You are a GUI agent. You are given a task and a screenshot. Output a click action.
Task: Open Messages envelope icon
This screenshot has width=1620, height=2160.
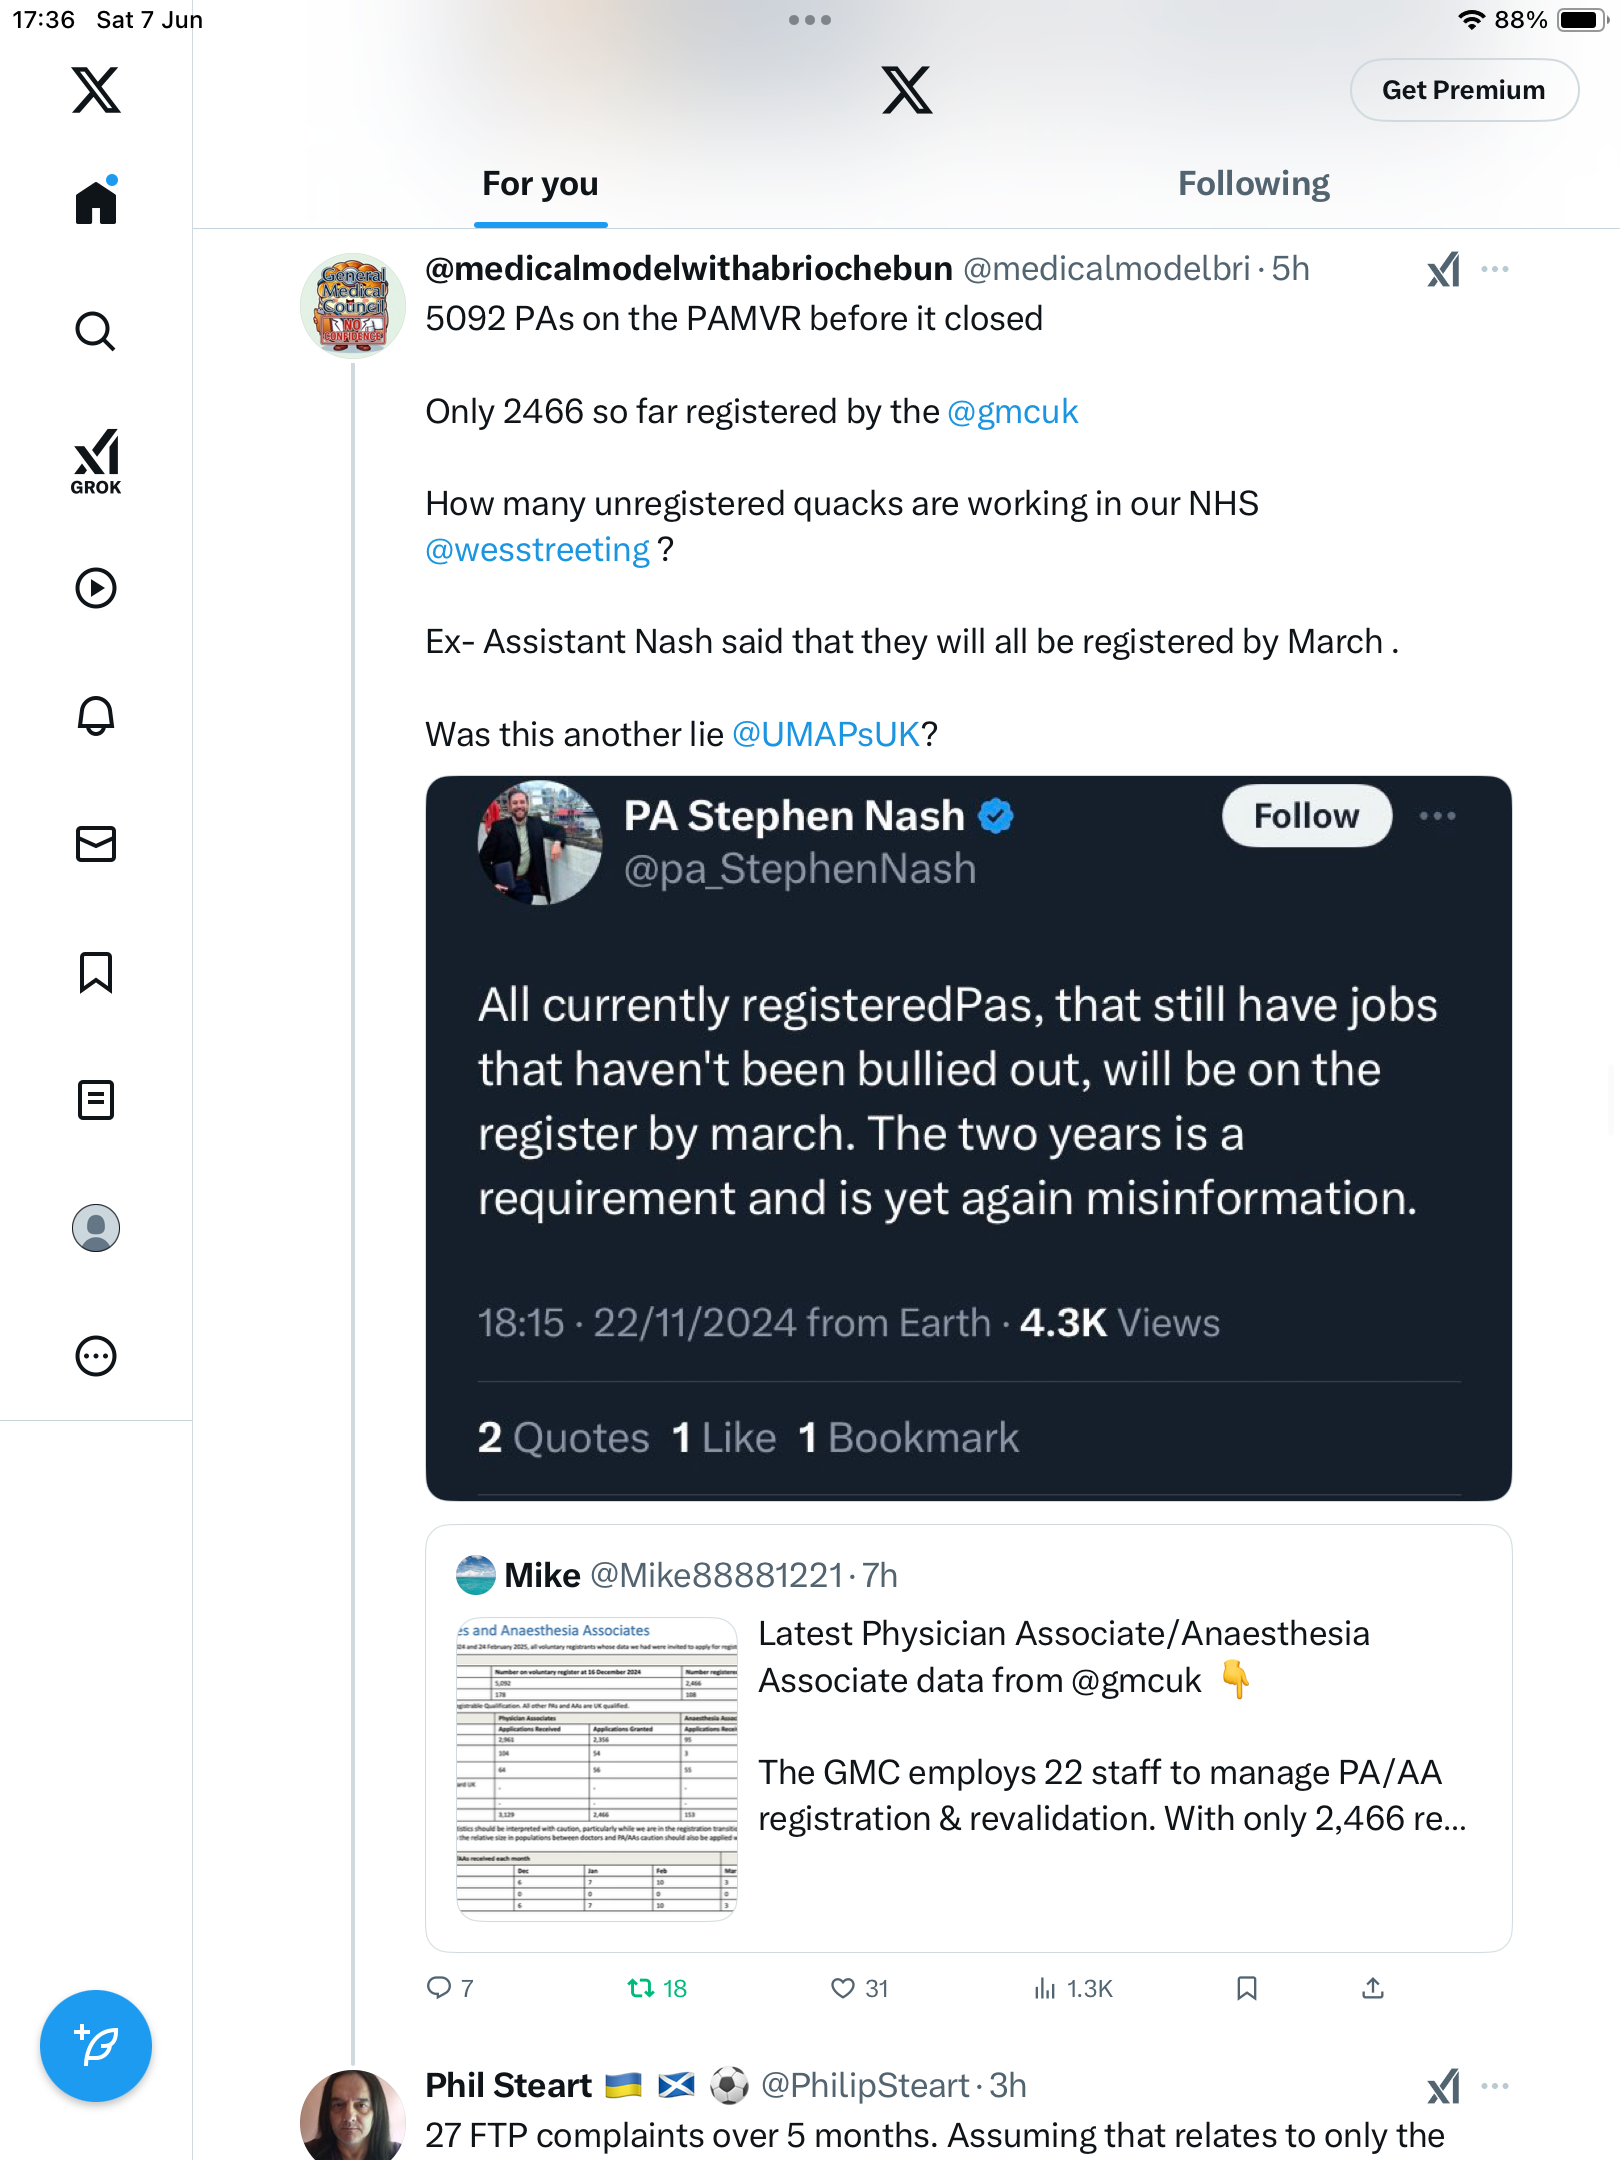click(x=96, y=844)
